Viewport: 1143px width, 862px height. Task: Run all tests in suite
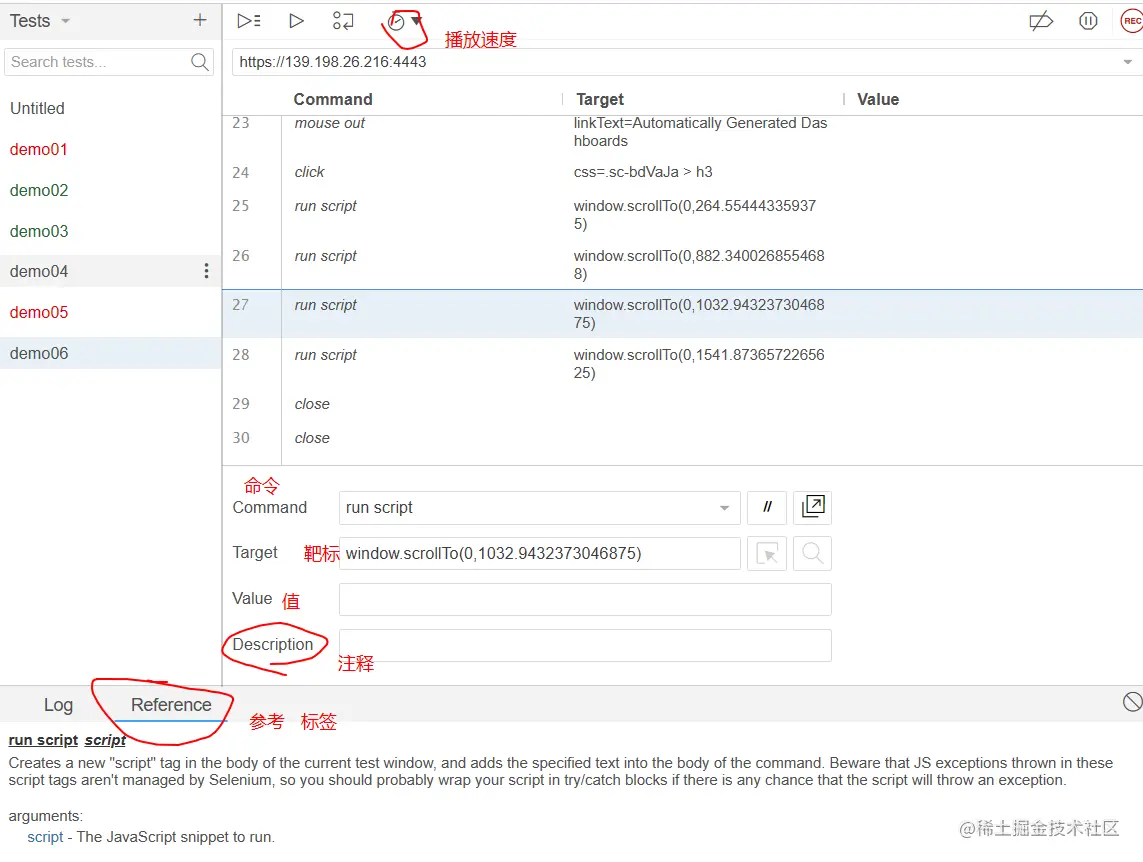point(249,21)
